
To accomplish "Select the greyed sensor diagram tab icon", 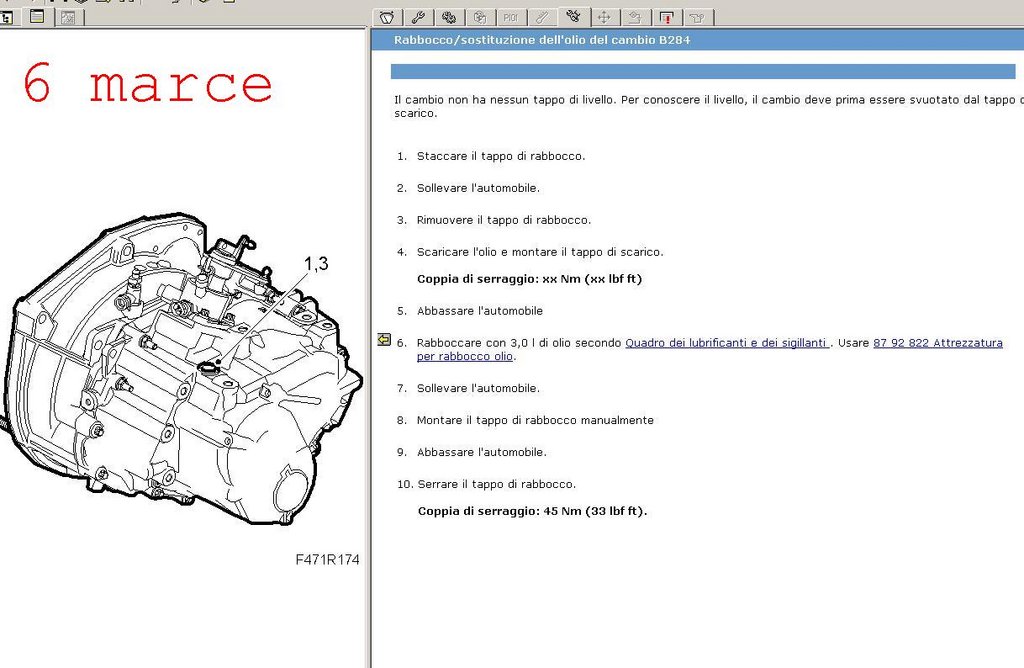I will point(635,18).
